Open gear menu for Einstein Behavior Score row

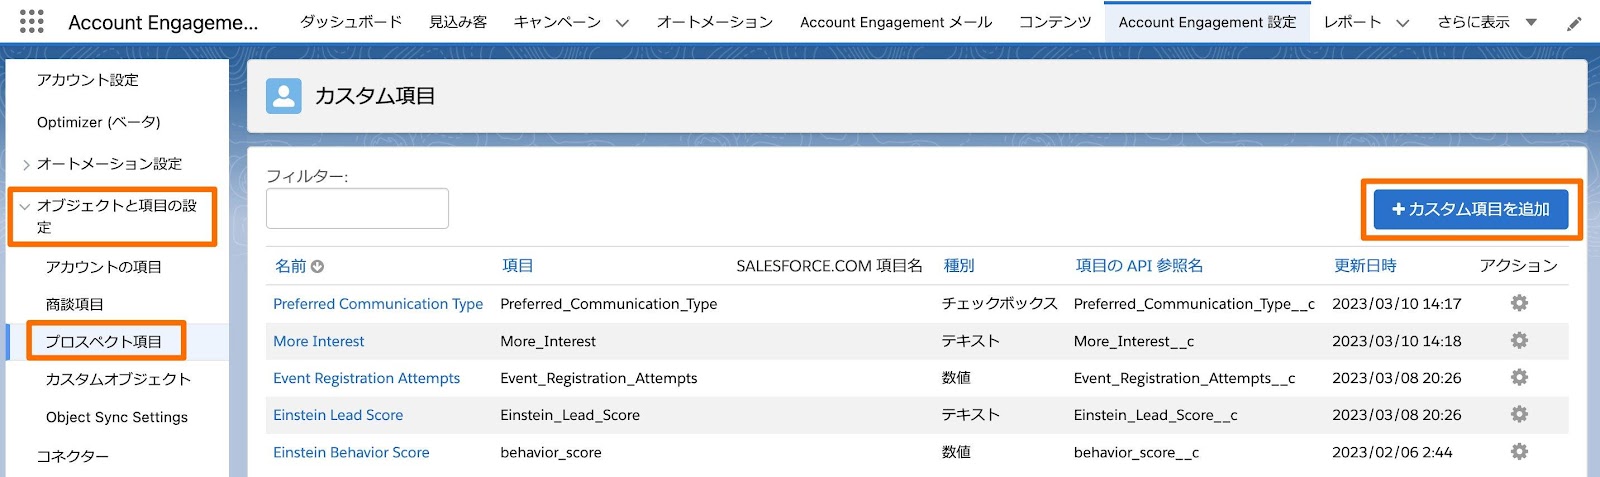1519,452
